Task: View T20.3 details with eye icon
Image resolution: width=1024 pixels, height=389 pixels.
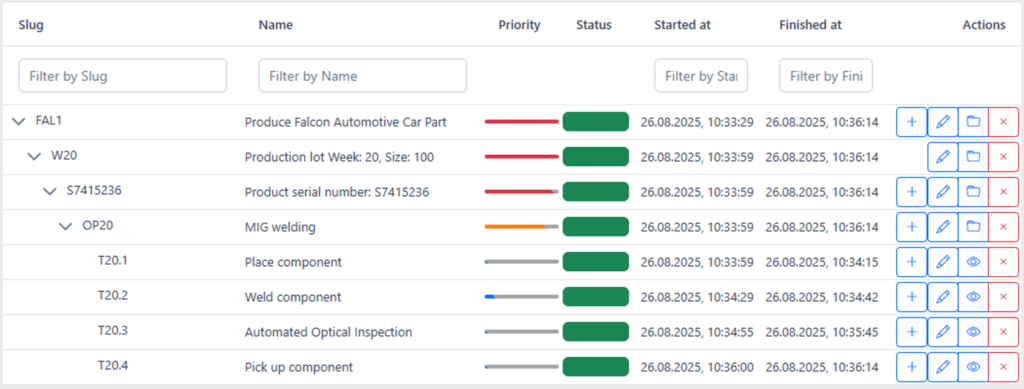Action: click(x=973, y=332)
